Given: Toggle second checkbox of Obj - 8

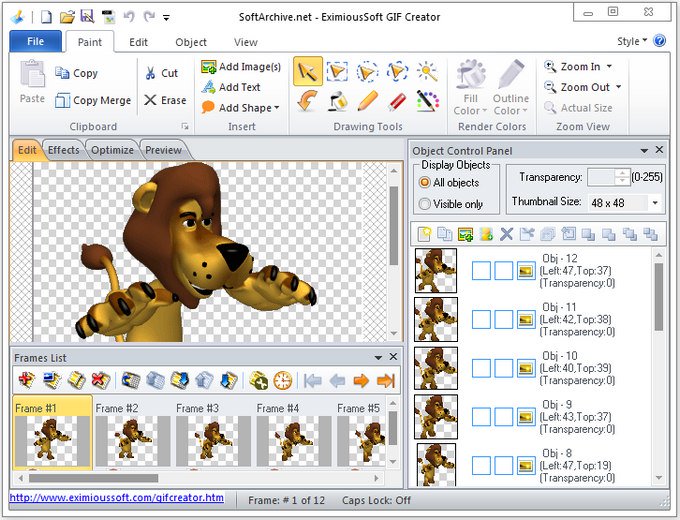Looking at the screenshot, I should (504, 466).
